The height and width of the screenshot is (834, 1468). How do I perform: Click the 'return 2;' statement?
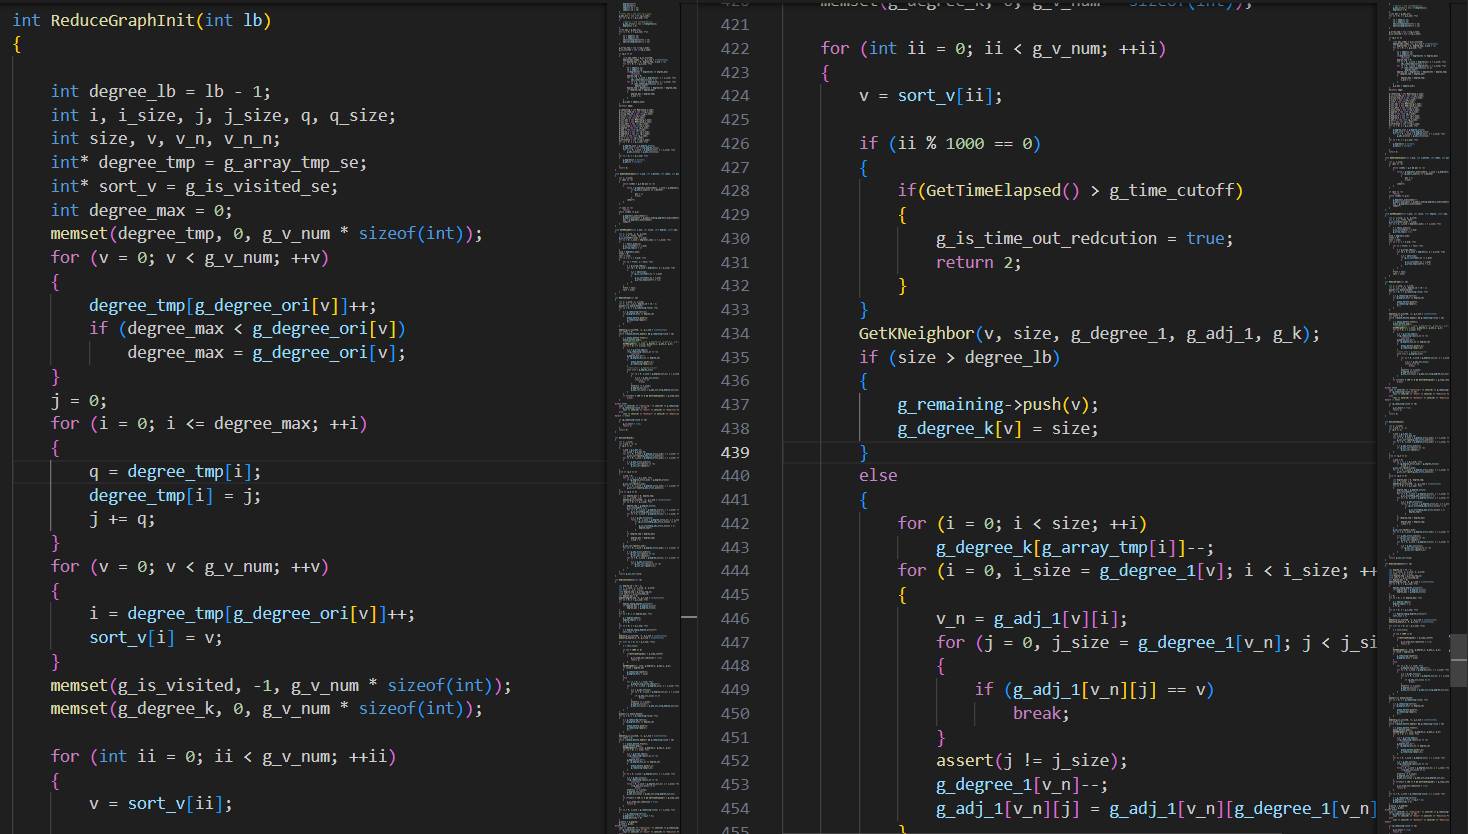click(978, 262)
